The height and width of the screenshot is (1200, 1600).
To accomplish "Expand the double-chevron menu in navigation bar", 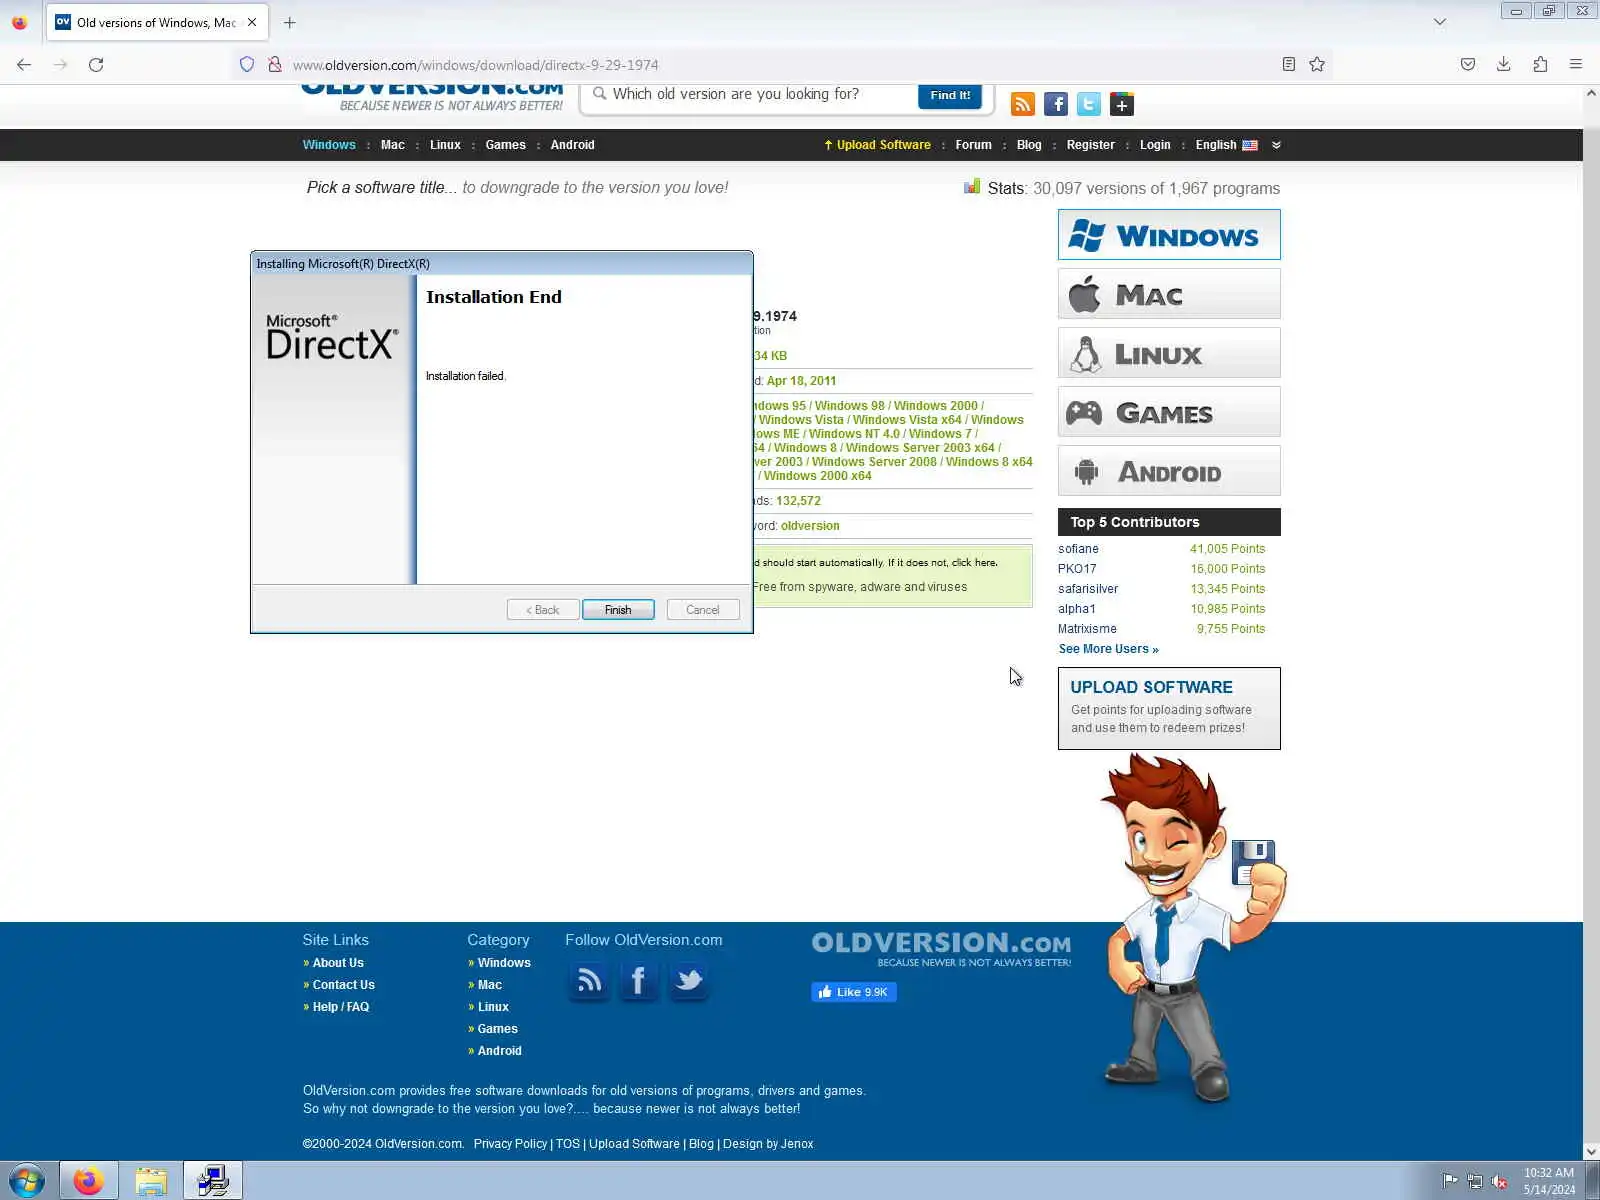I will [1276, 145].
